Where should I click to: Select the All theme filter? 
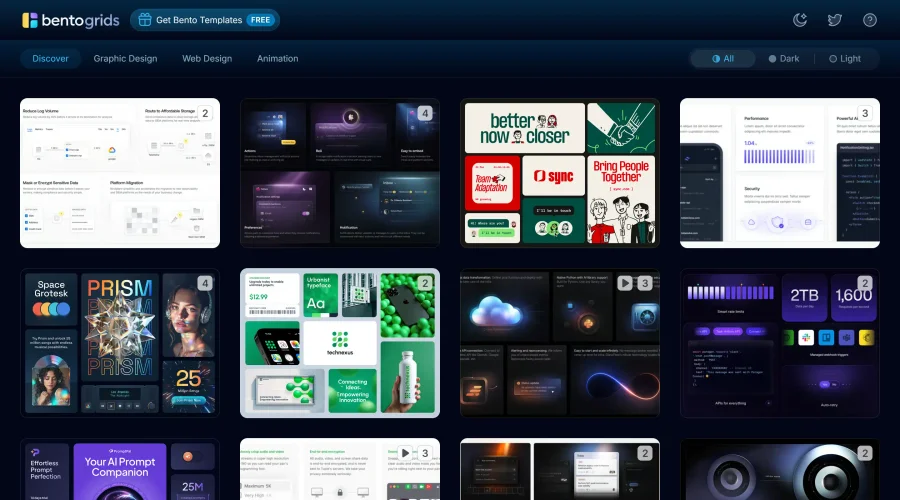[723, 59]
